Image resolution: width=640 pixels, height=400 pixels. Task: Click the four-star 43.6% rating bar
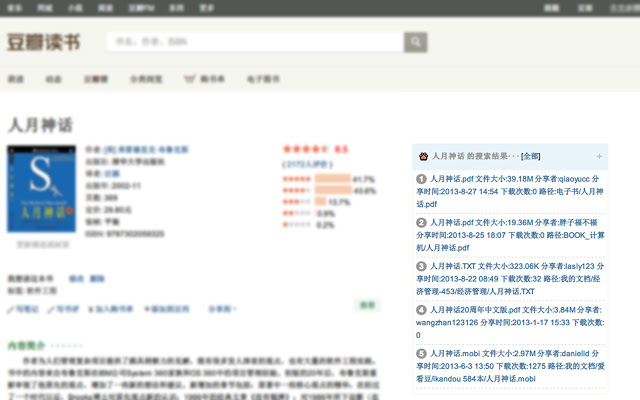[333, 190]
